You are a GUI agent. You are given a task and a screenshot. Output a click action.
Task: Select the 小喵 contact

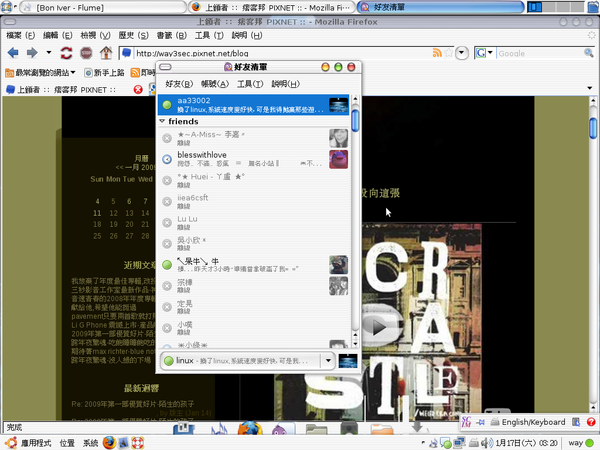(x=254, y=328)
